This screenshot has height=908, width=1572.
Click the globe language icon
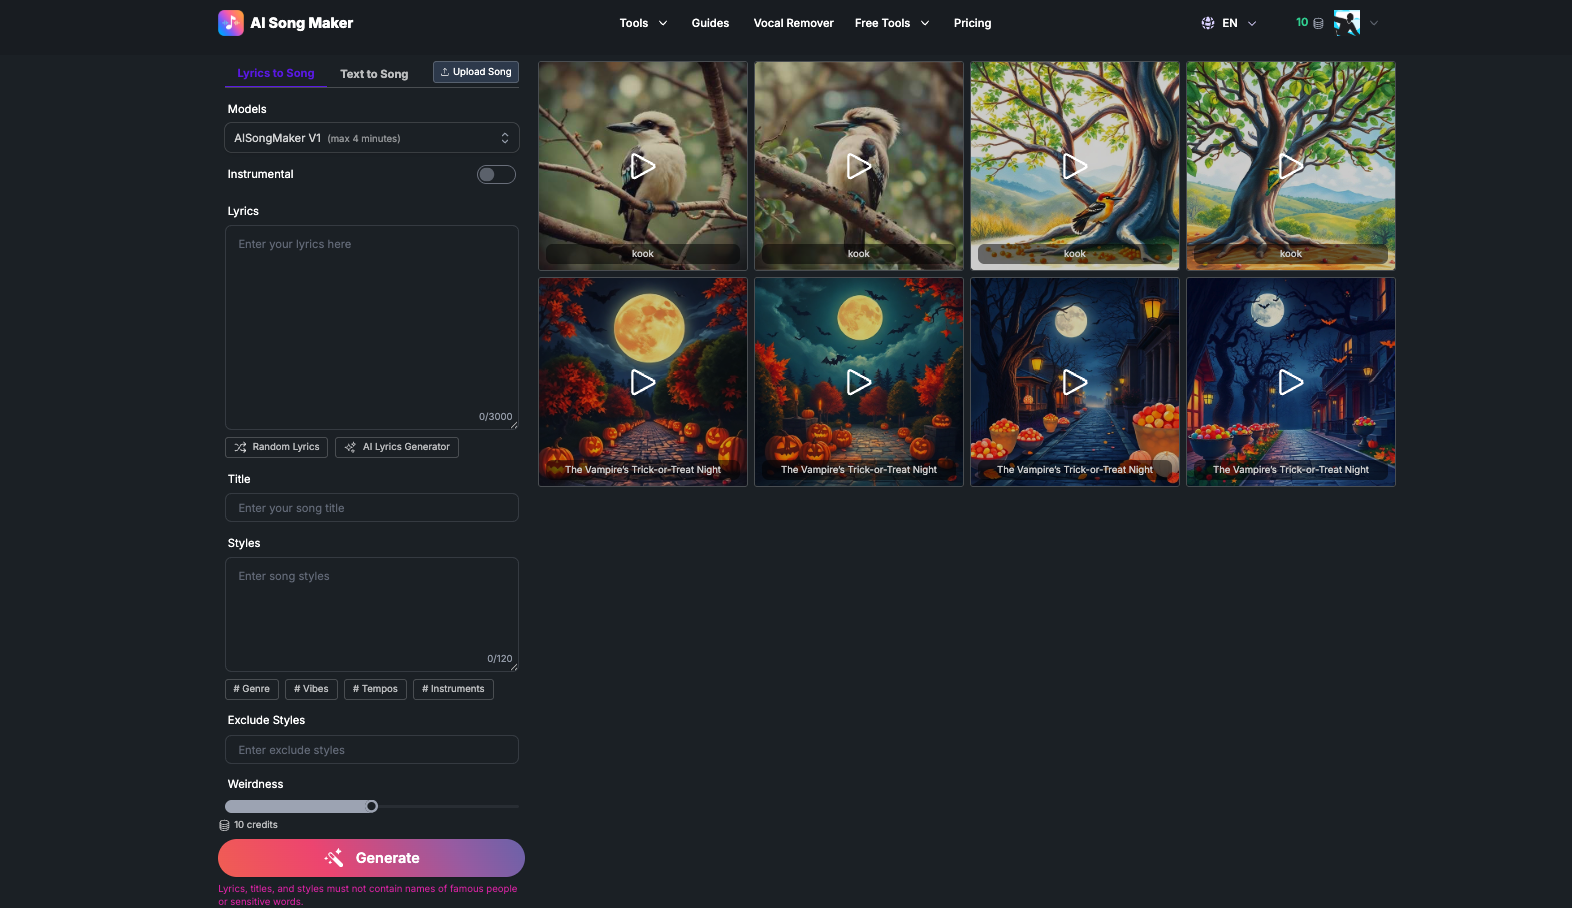click(x=1208, y=23)
